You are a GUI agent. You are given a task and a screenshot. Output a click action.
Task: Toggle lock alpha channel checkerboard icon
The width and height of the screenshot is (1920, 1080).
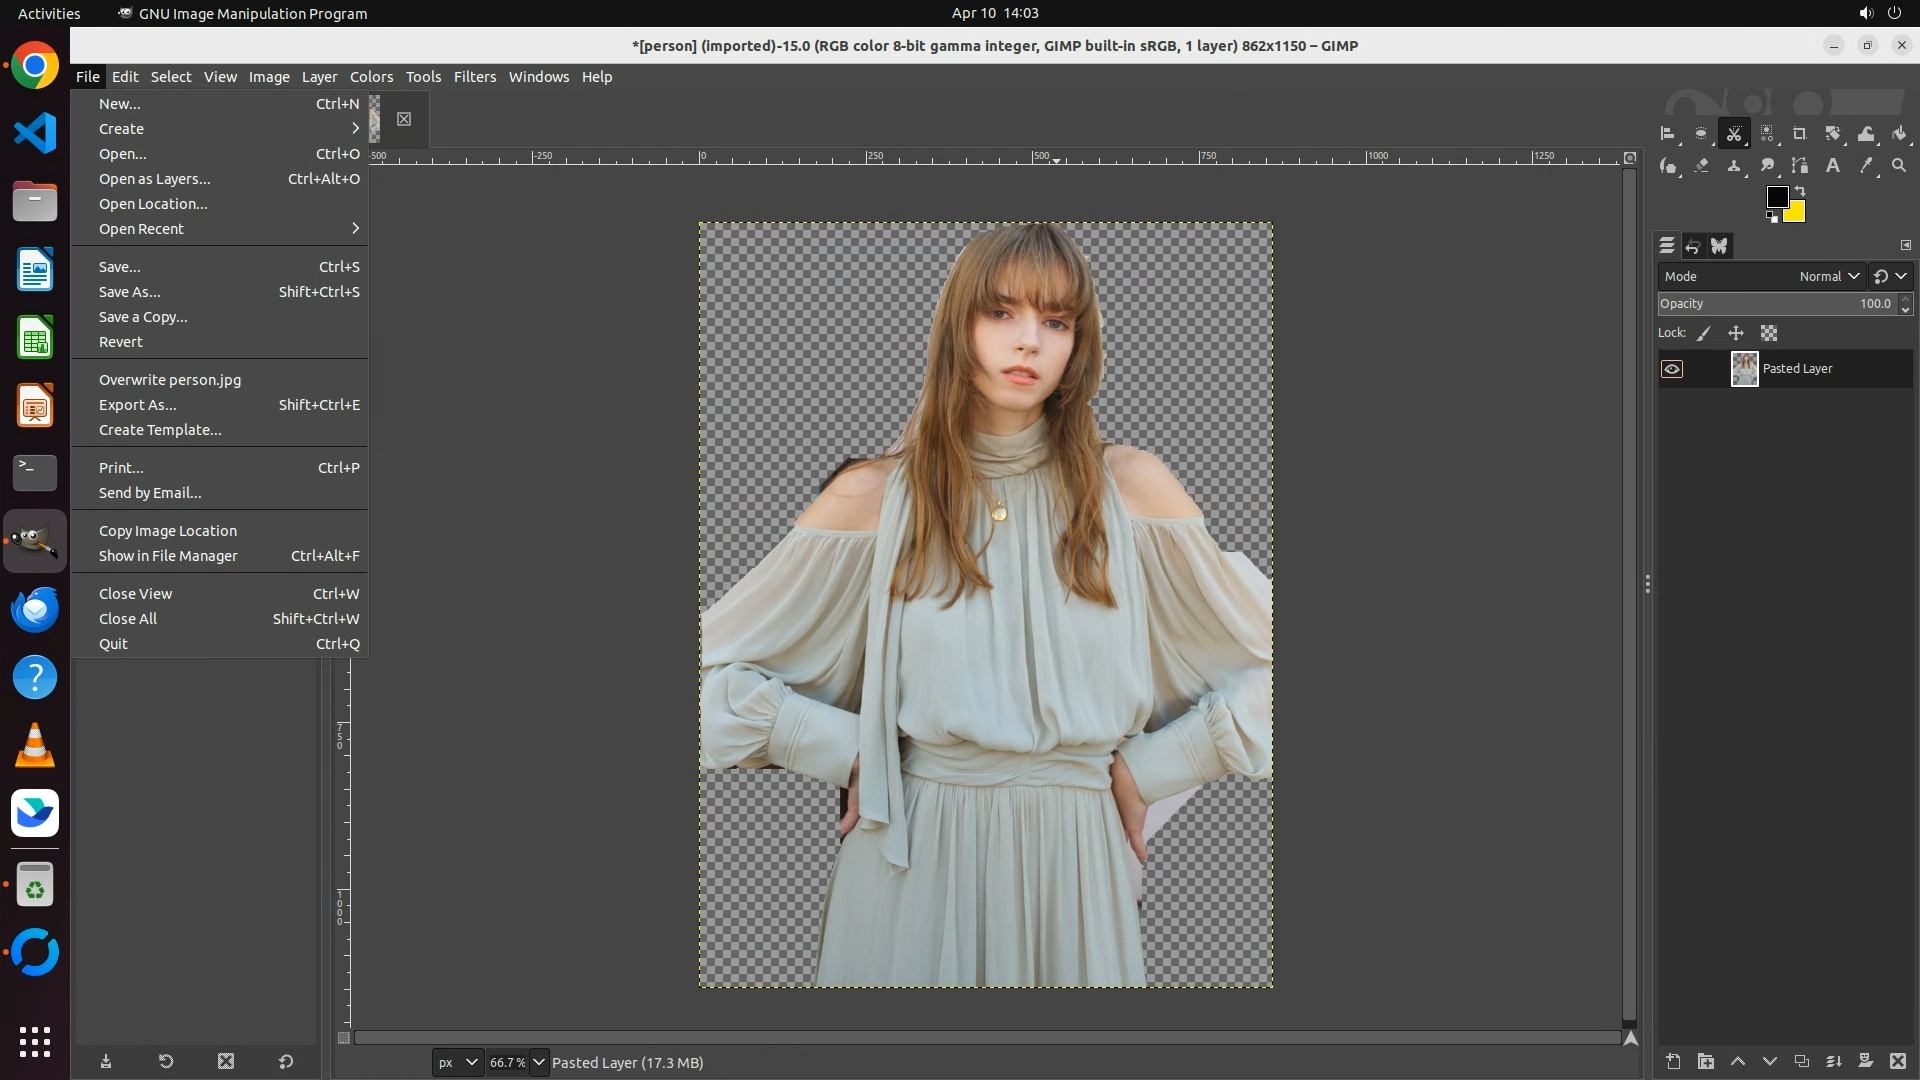click(1769, 334)
